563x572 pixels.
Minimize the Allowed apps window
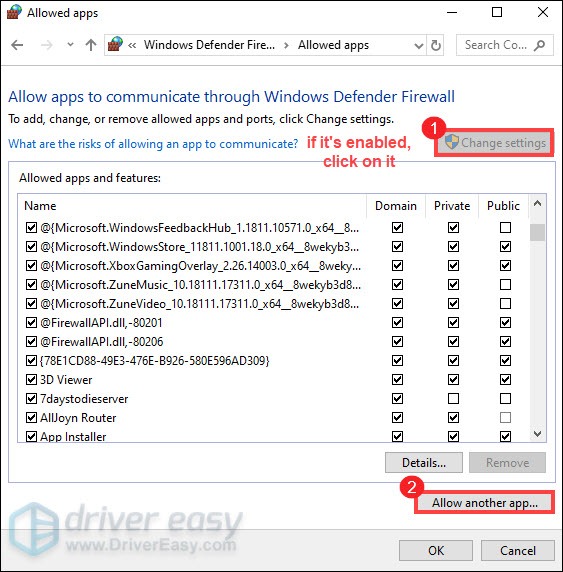click(x=452, y=12)
